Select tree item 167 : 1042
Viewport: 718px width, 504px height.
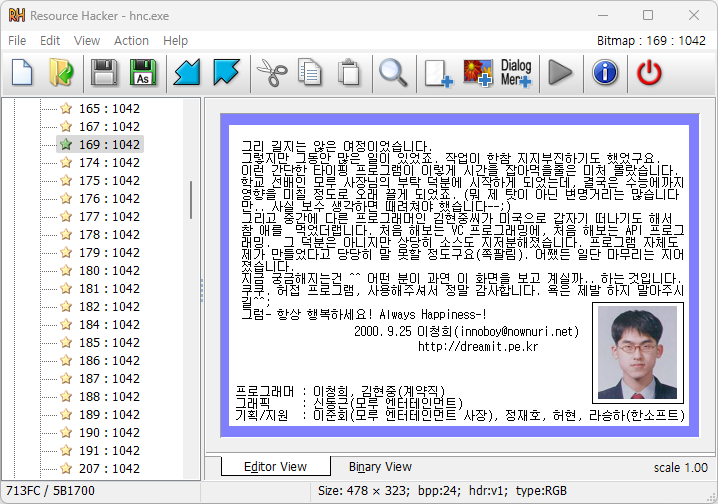coord(109,127)
